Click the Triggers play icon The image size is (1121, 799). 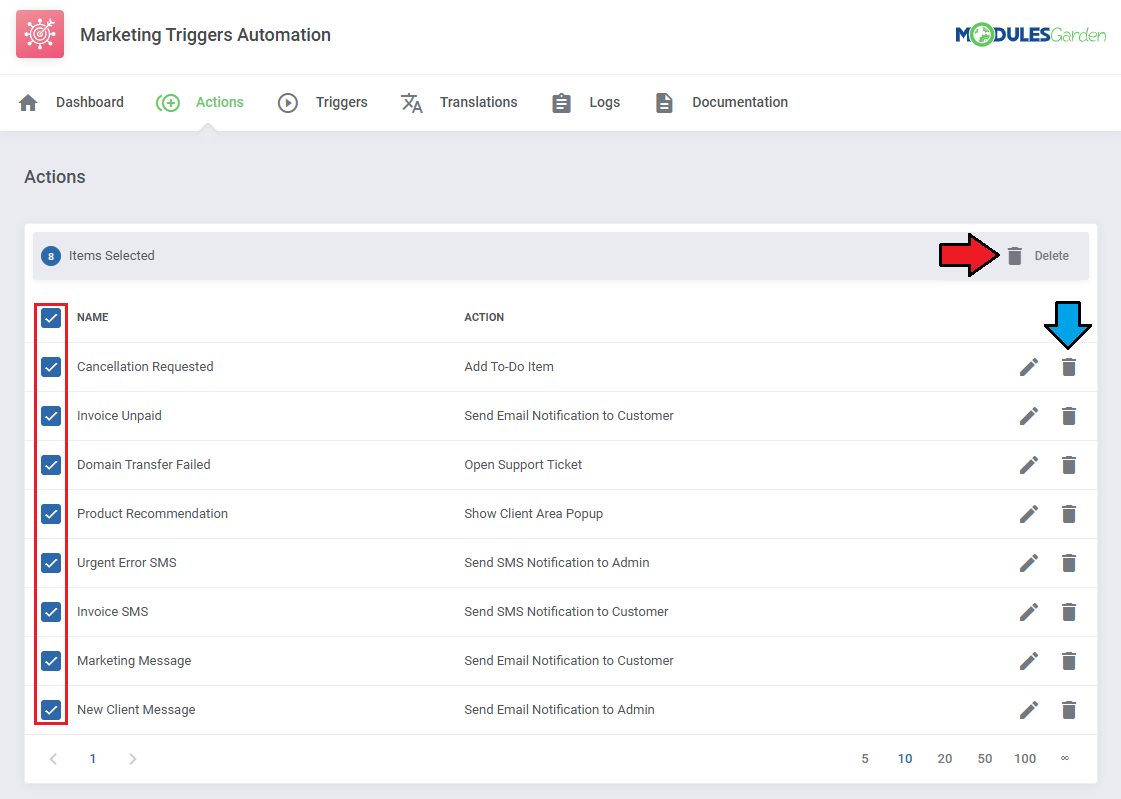(x=287, y=103)
